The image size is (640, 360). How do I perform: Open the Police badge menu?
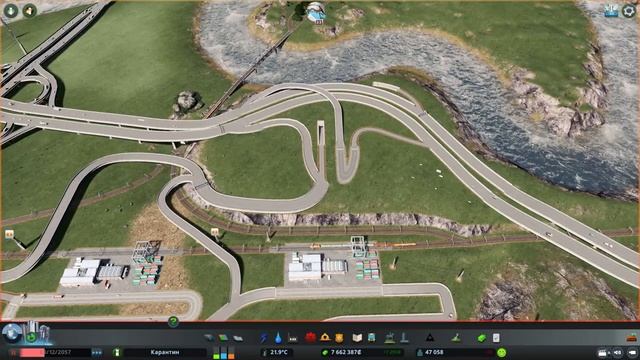339,338
